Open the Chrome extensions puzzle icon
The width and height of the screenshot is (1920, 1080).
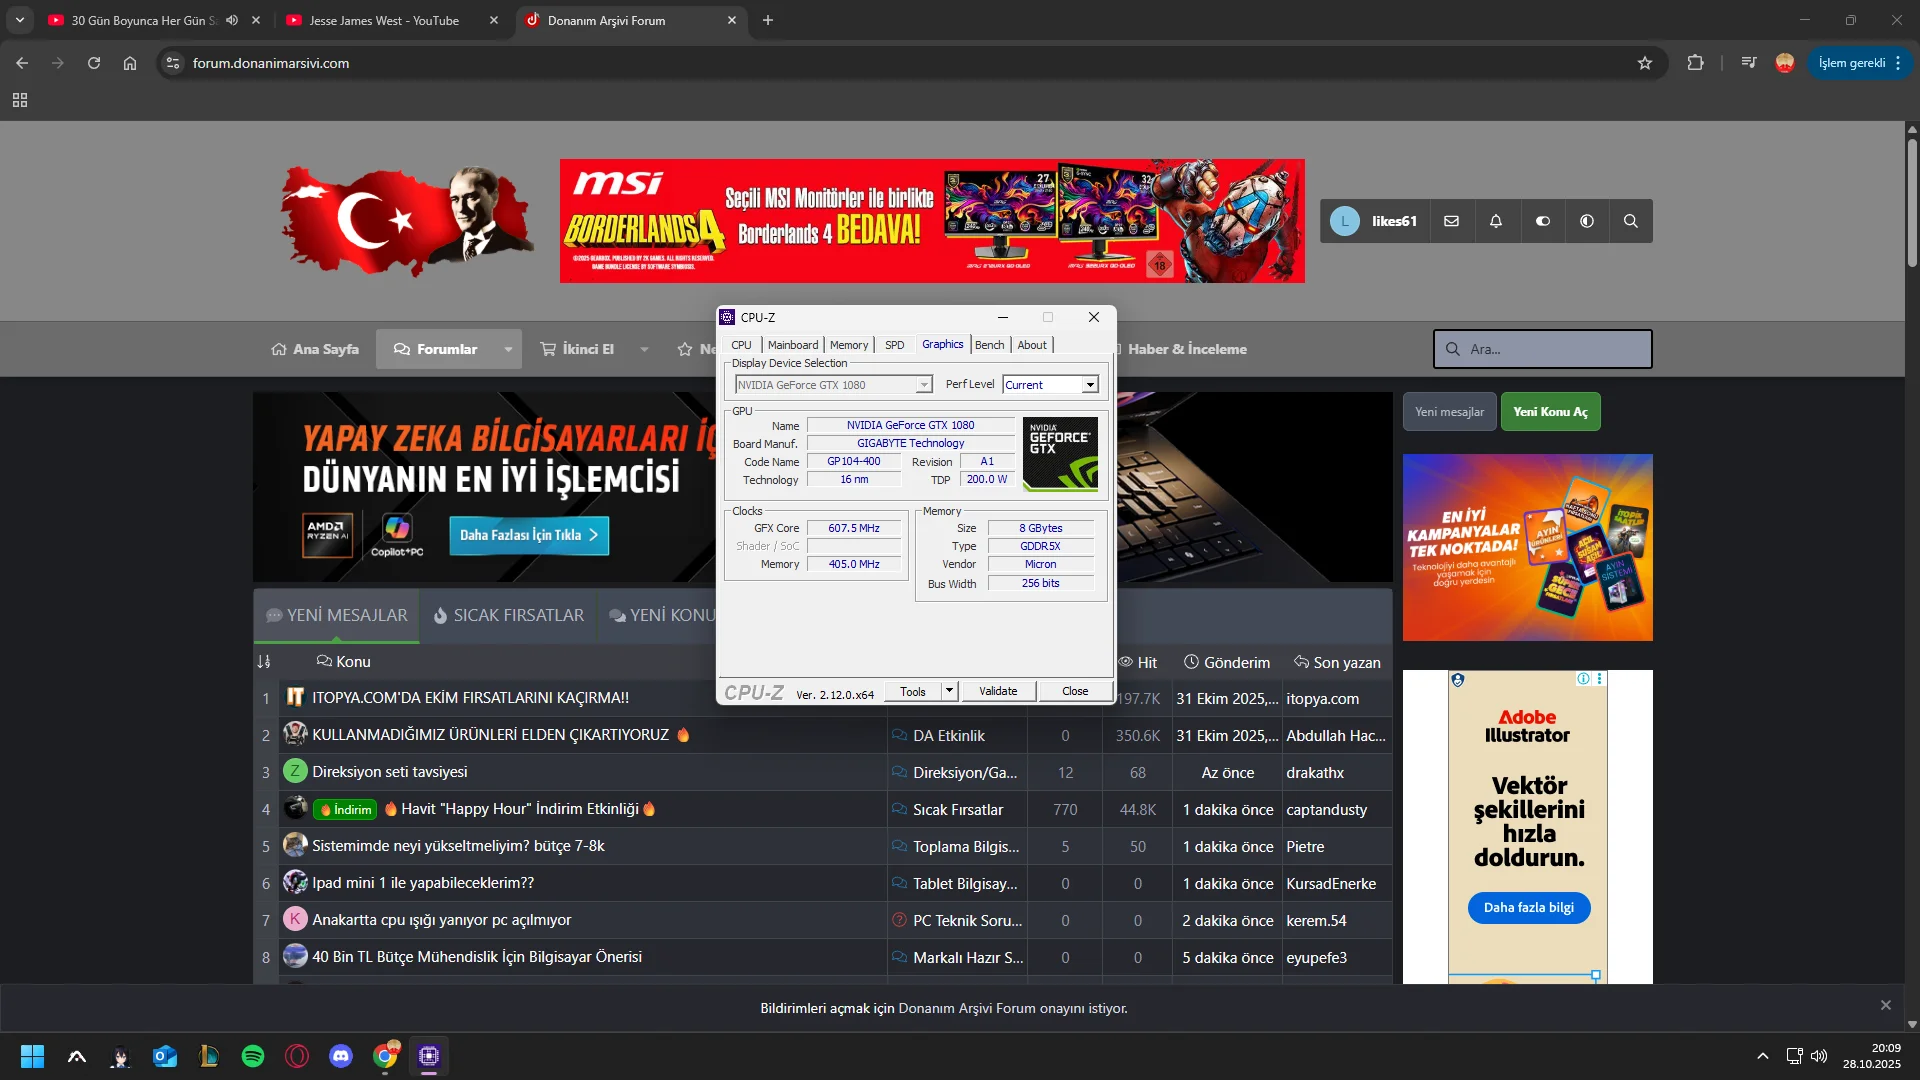click(1695, 63)
